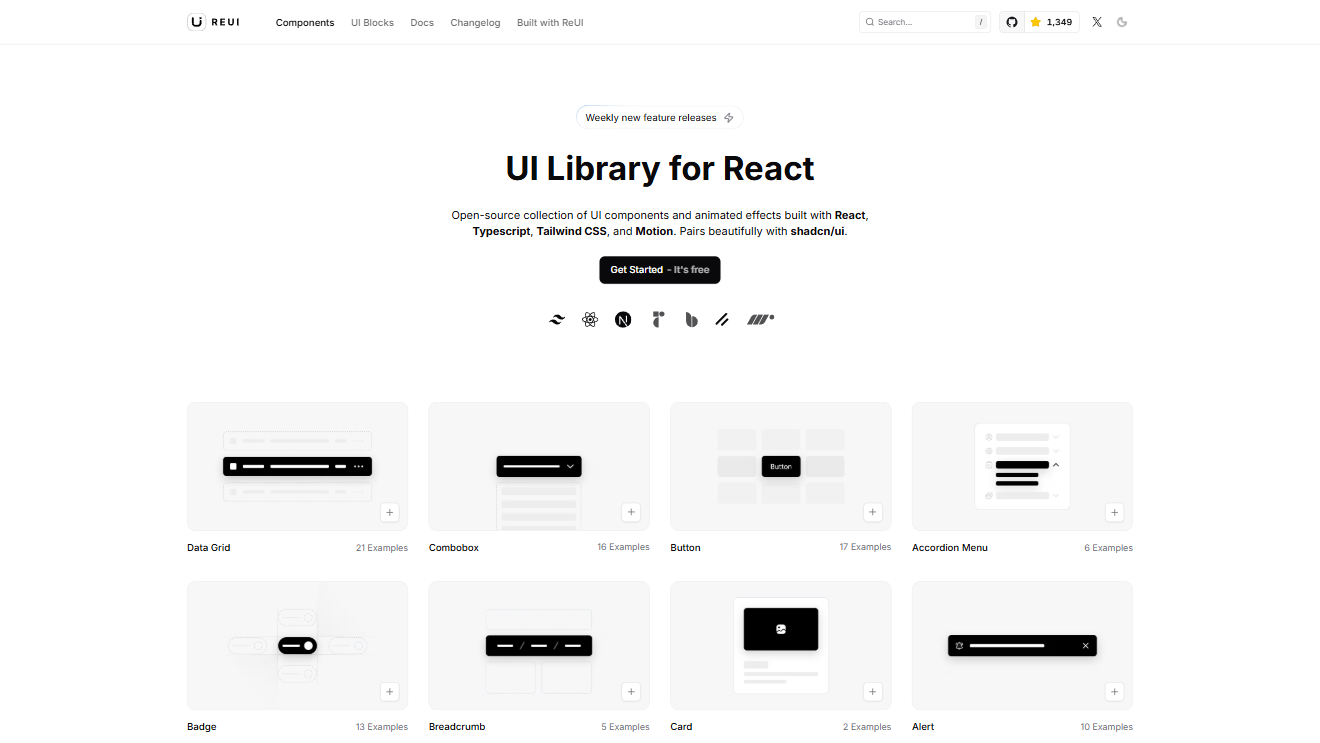The height and width of the screenshot is (743, 1320).
Task: Click the Badge title link
Action: 201,727
